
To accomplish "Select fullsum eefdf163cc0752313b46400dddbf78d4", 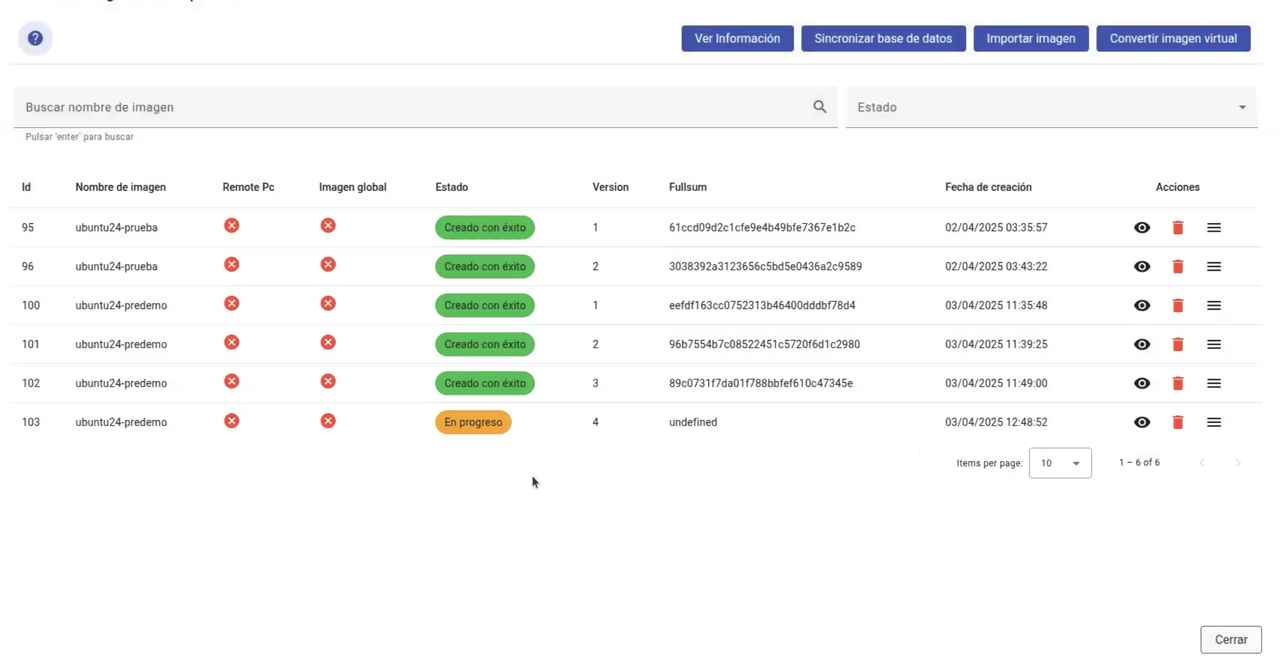I will (762, 306).
